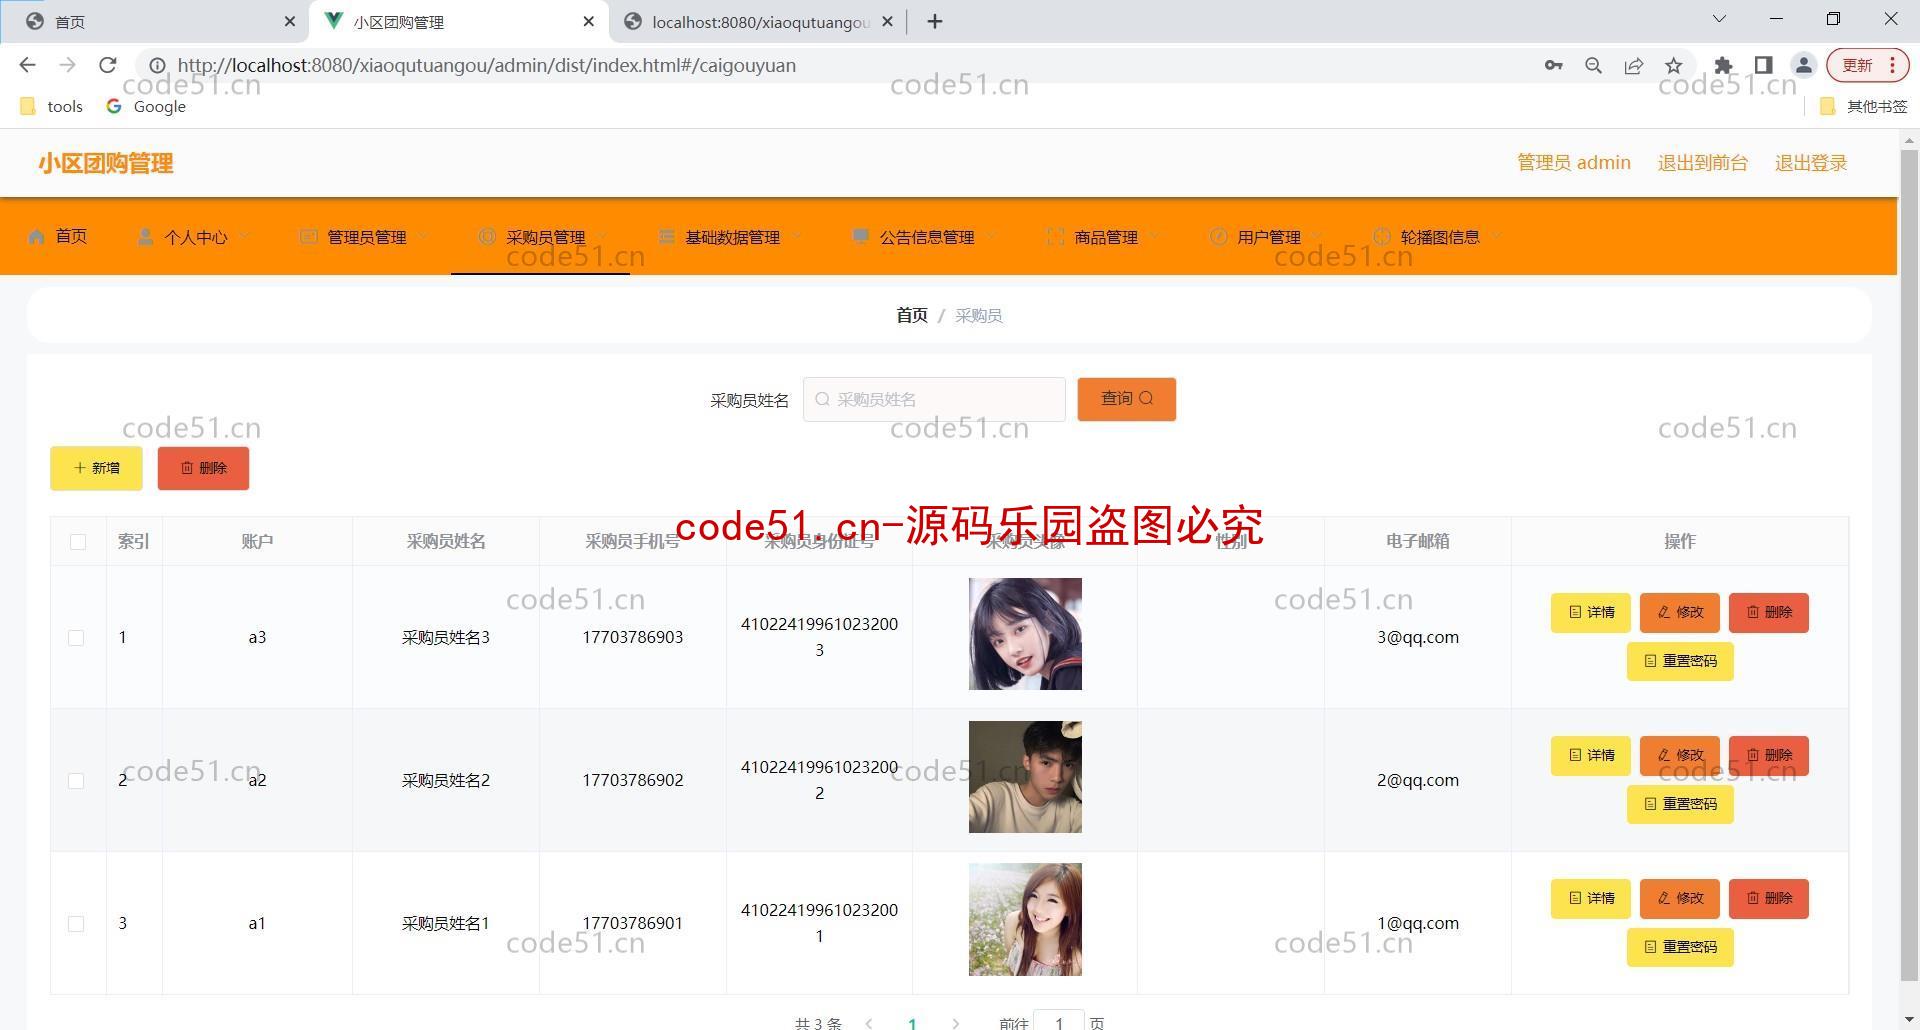
Task: Toggle the browser side panel icon
Action: 1763,66
